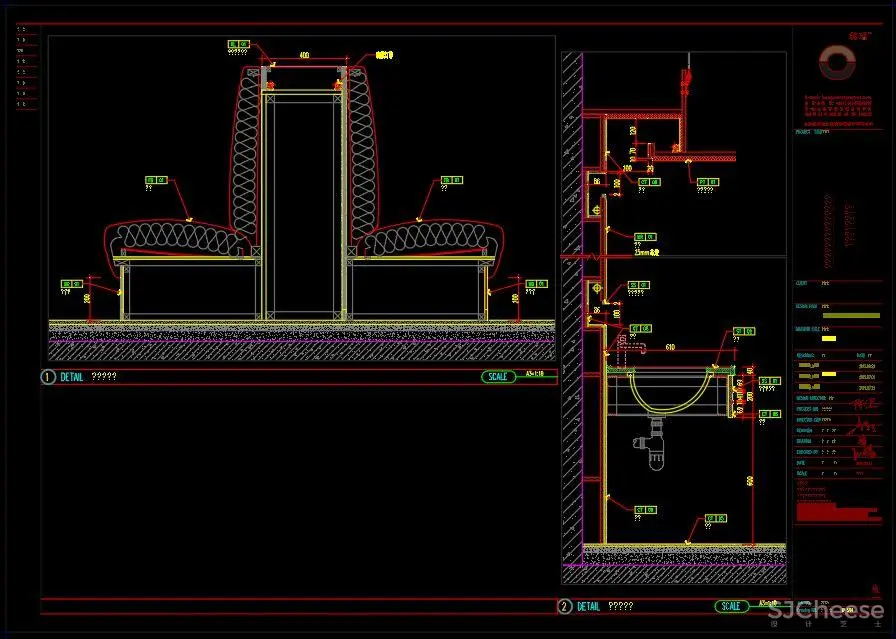The width and height of the screenshot is (896, 639).
Task: Click the DETAIL text of drawing 2
Action: click(589, 606)
